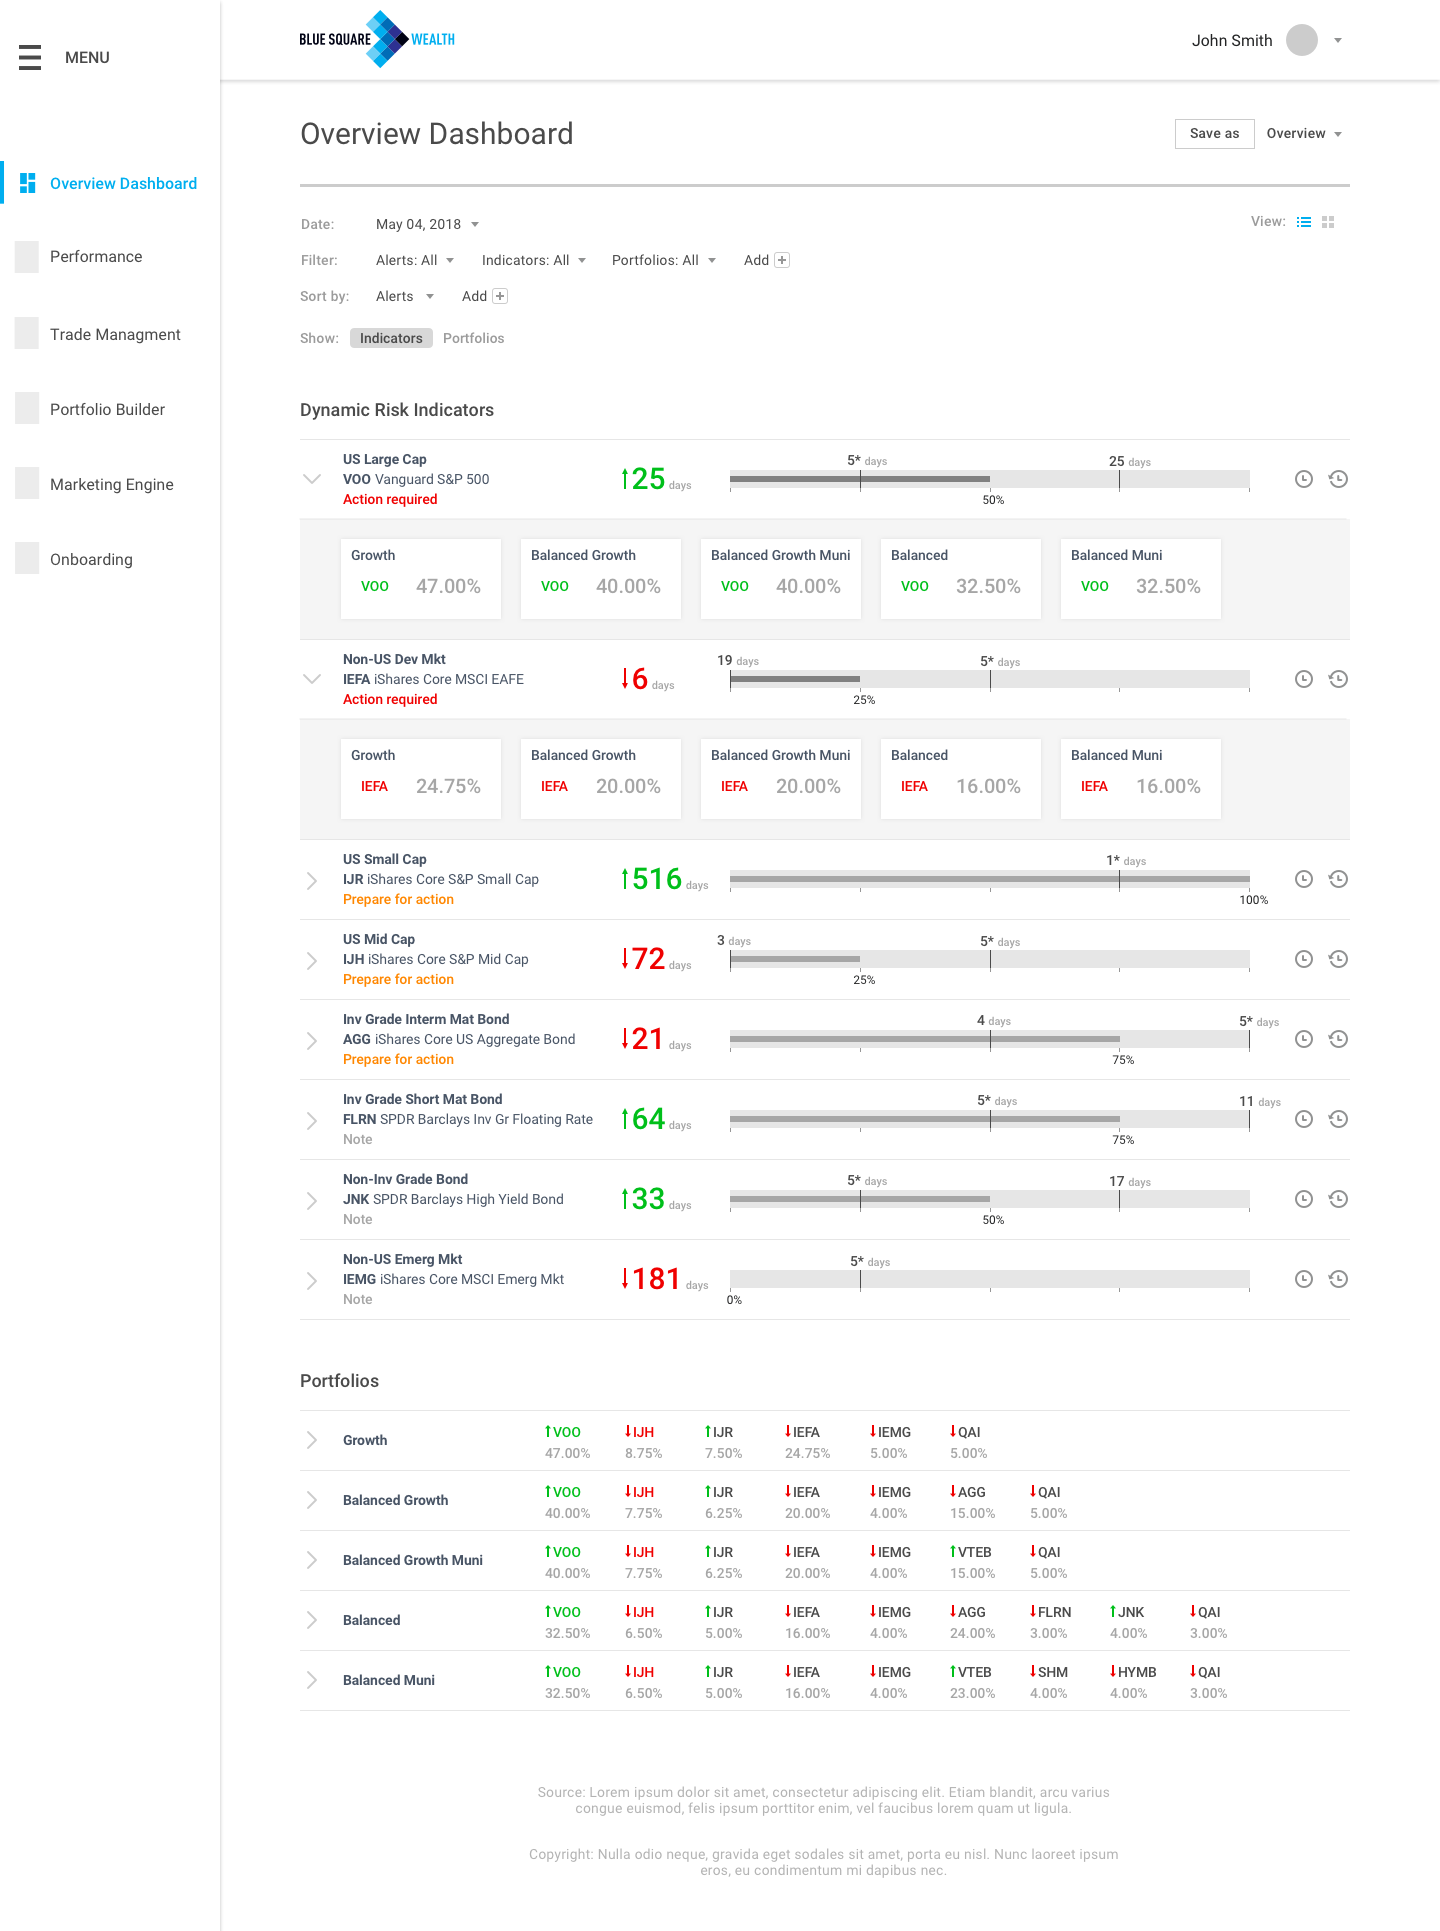Collapse the Non-US Dev Mkt indicator row
This screenshot has width=1440, height=1931.
312,679
